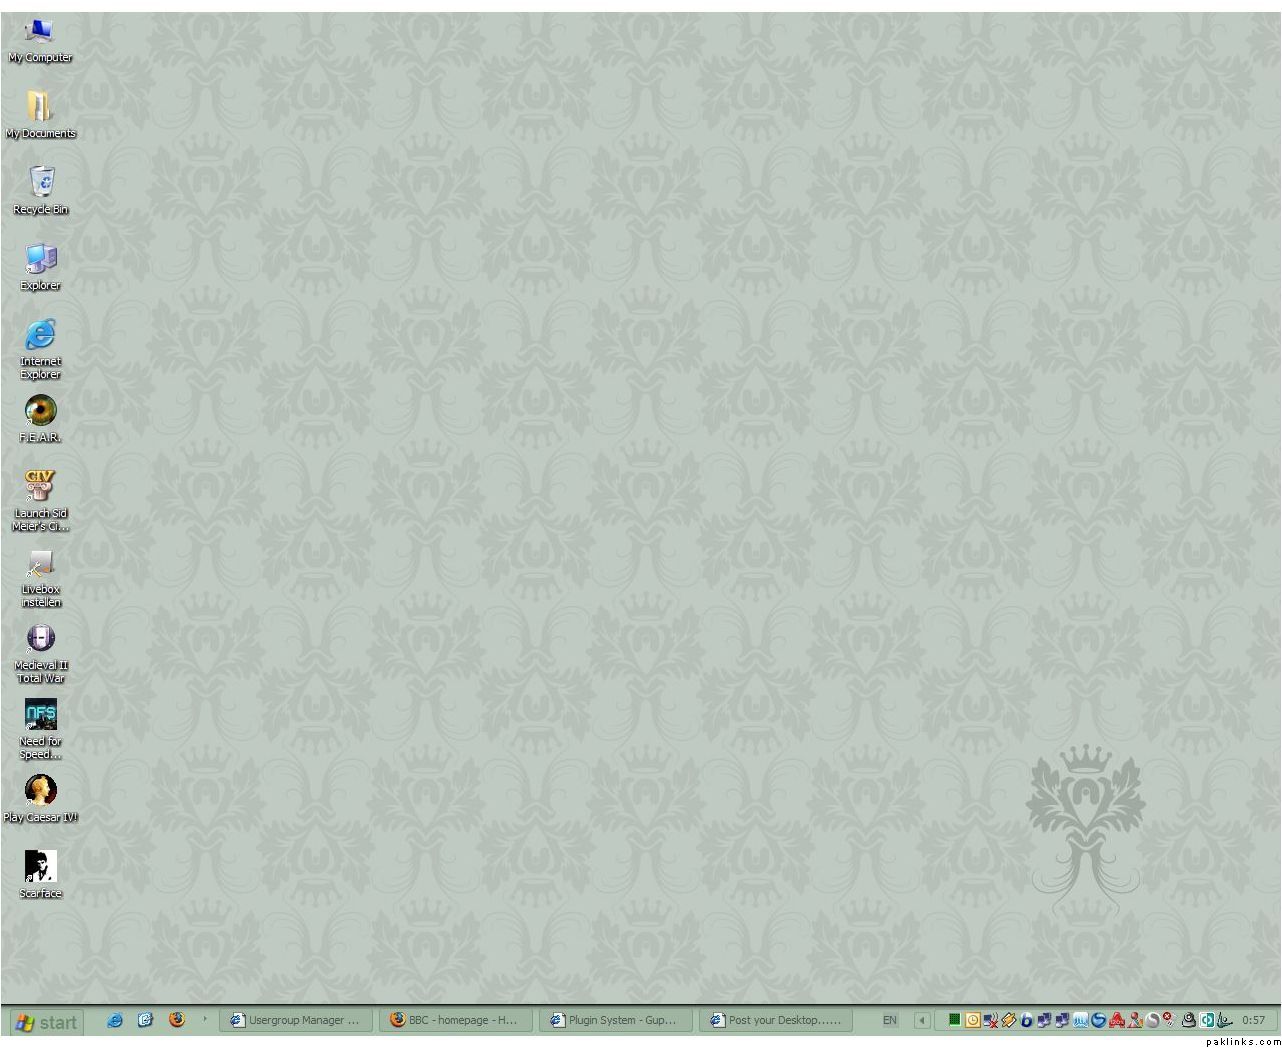Switch to the Usergroup Manager taskbar window

click(x=296, y=1021)
